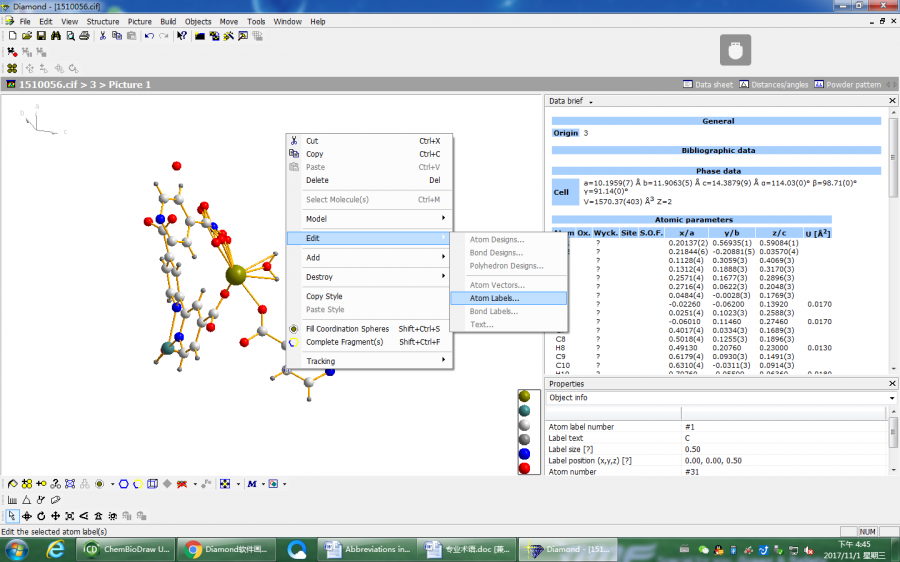This screenshot has width=900, height=562.
Task: Open Internet Explorer from the taskbar
Action: click(x=55, y=550)
